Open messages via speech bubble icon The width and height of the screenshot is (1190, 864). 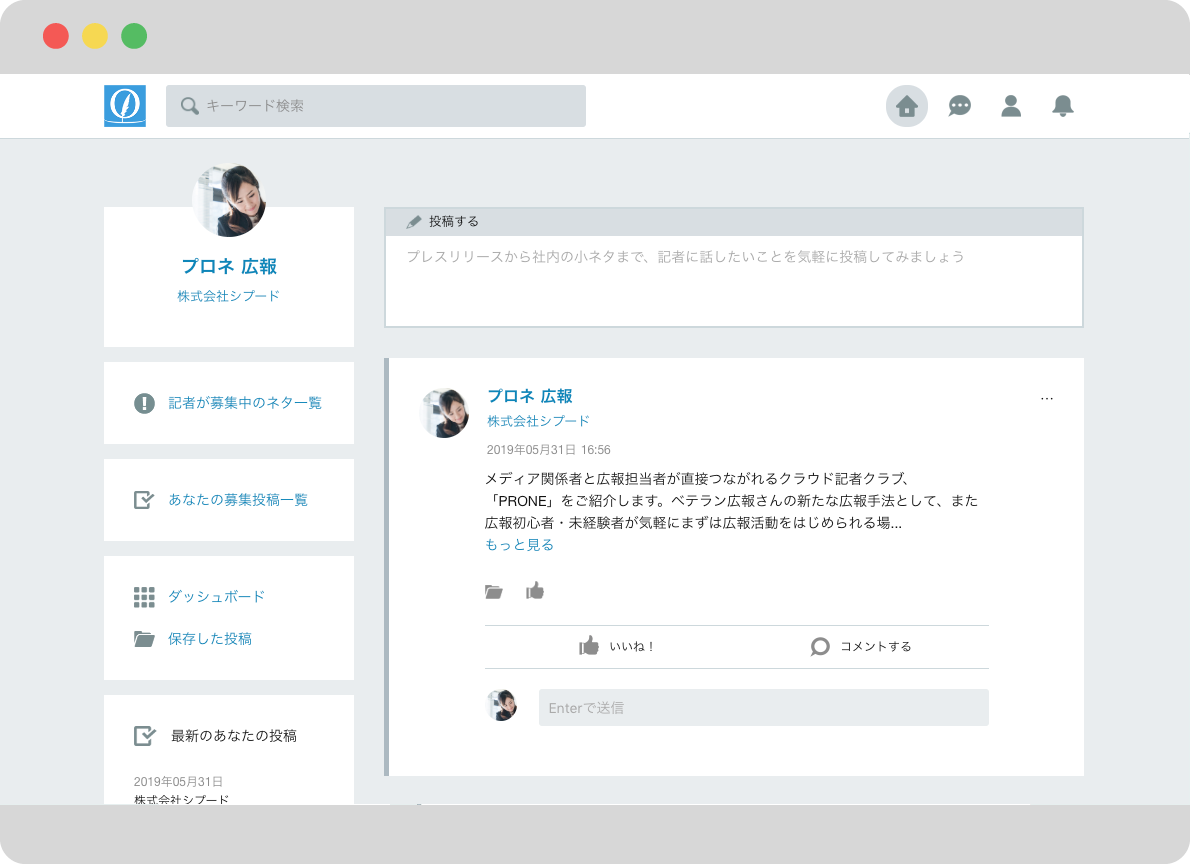coord(960,106)
